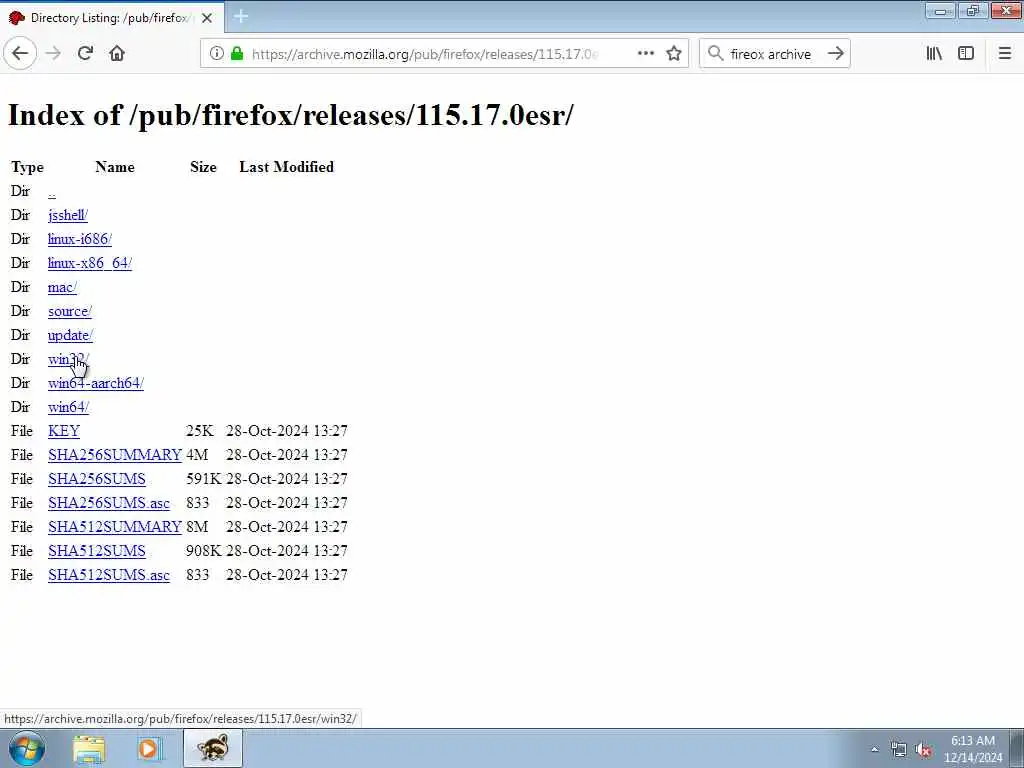Viewport: 1024px width, 768px height.
Task: Open the taskbar clock showing 6:13 AM
Action: click(x=972, y=749)
